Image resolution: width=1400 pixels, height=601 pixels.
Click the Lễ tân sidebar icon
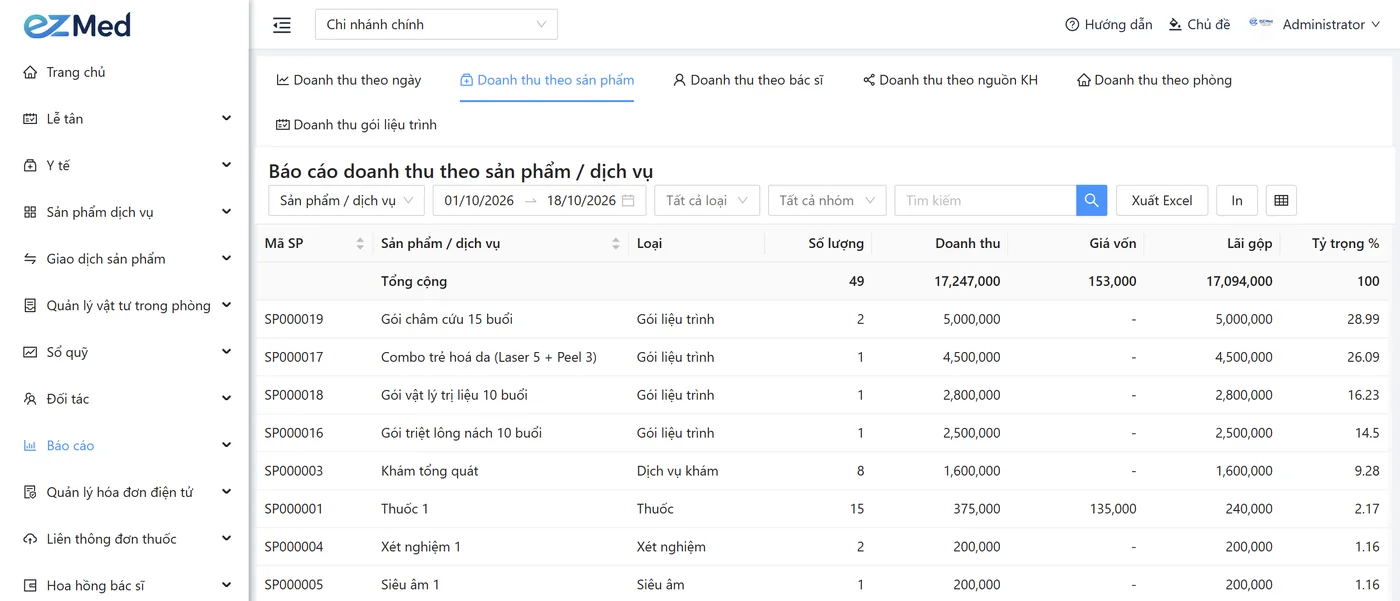[30, 119]
